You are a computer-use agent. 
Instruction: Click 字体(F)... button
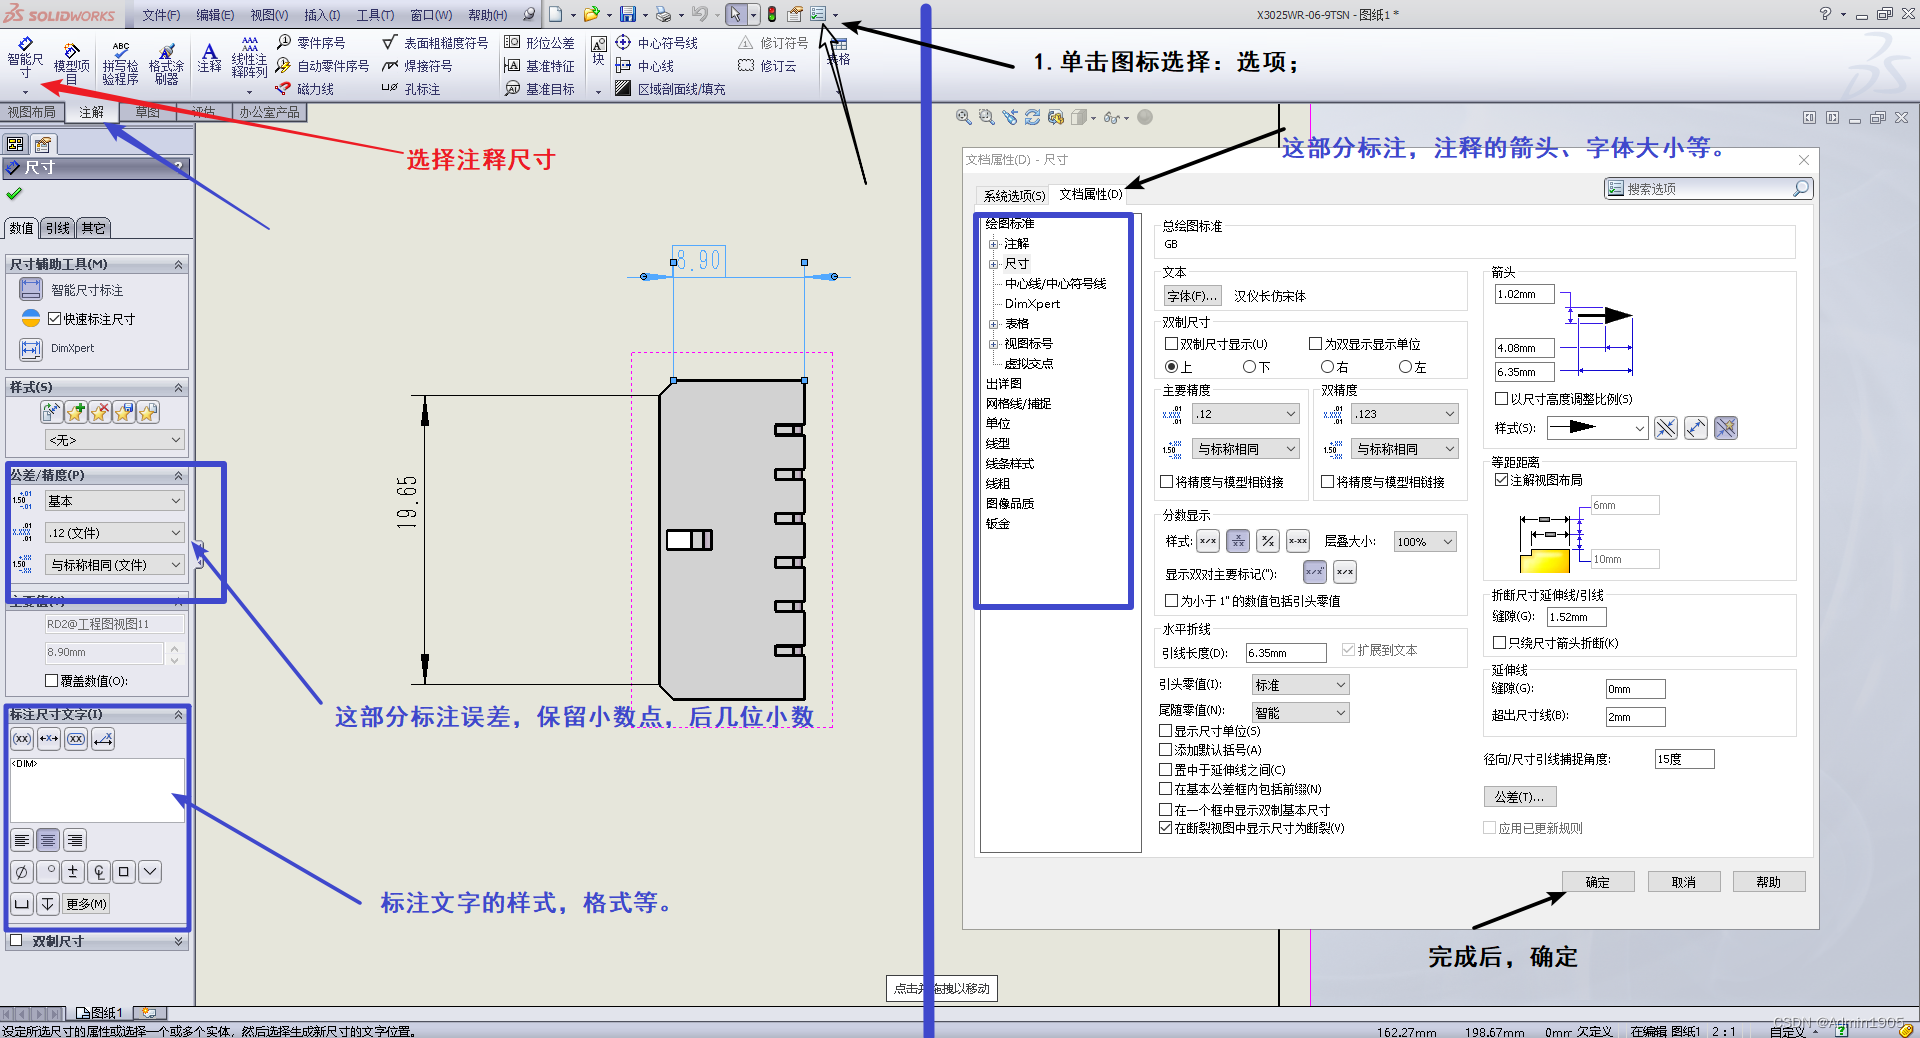(1192, 295)
